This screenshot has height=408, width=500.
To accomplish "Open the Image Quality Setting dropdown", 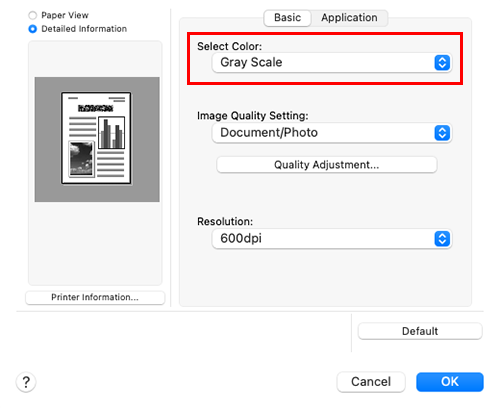I will tap(332, 133).
